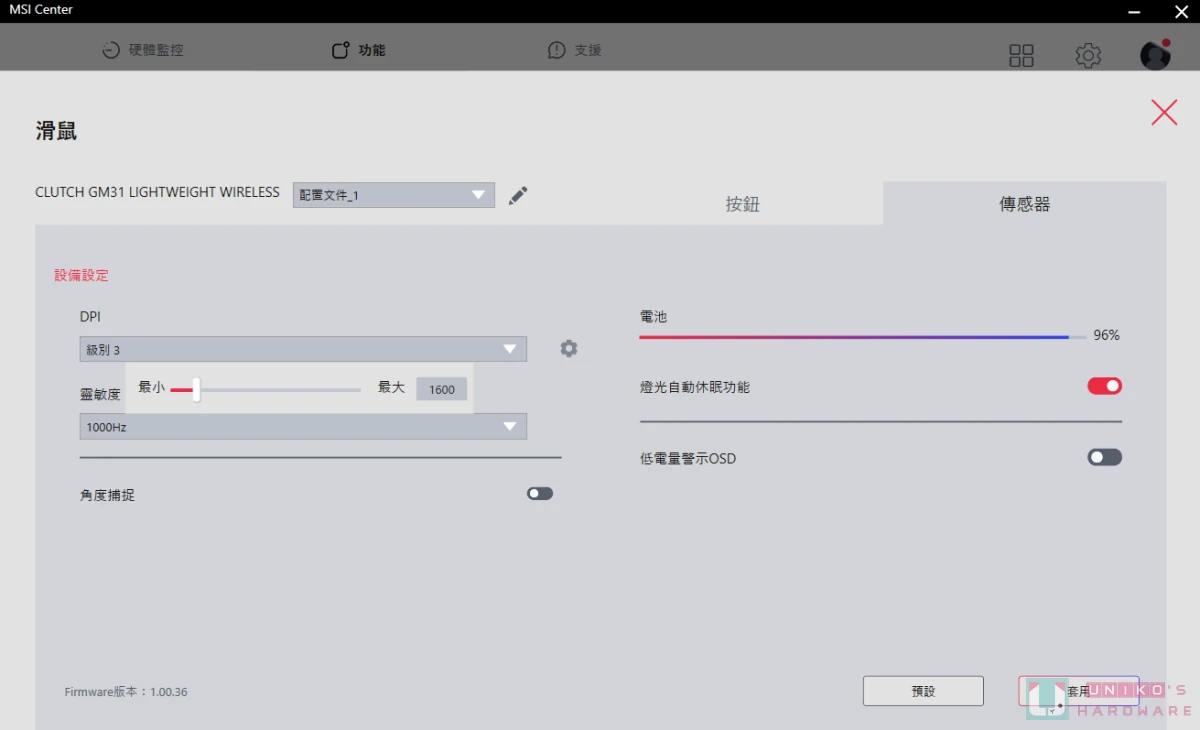Screen dimensions: 1200x730
Task: Click the 預設 default button
Action: pyautogui.click(x=923, y=691)
